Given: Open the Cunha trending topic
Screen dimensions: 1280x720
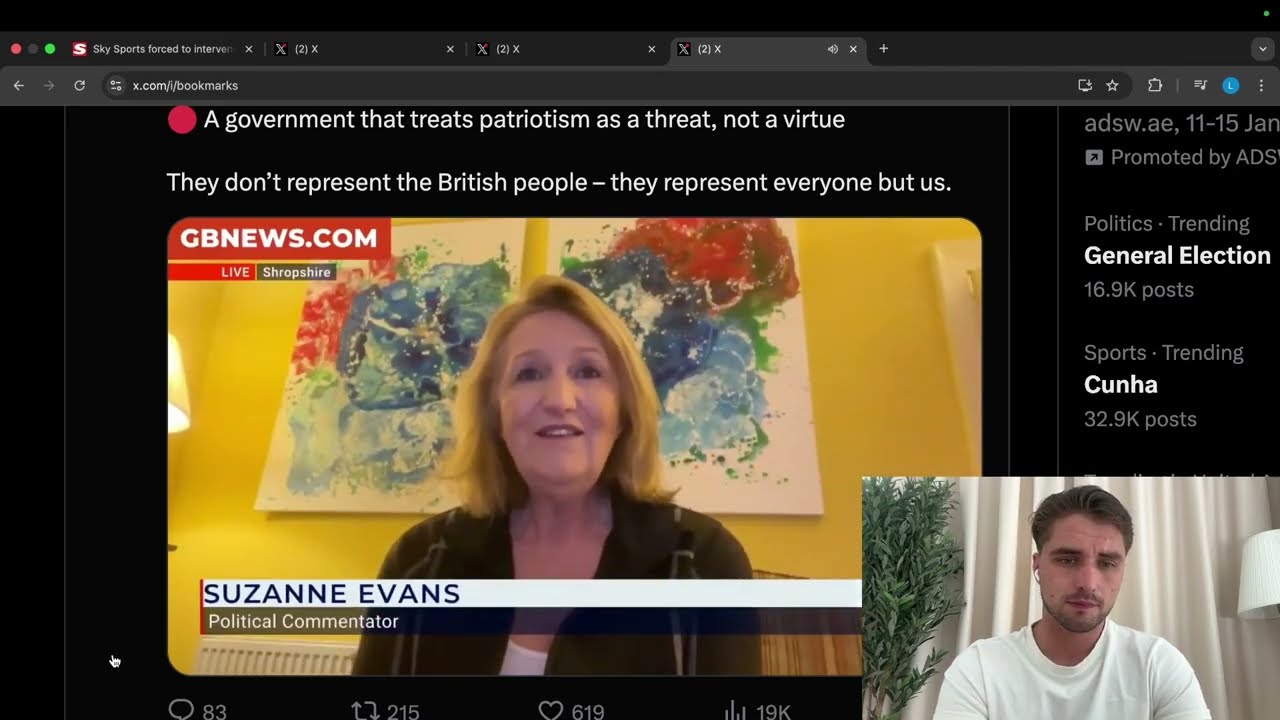Looking at the screenshot, I should [1121, 385].
